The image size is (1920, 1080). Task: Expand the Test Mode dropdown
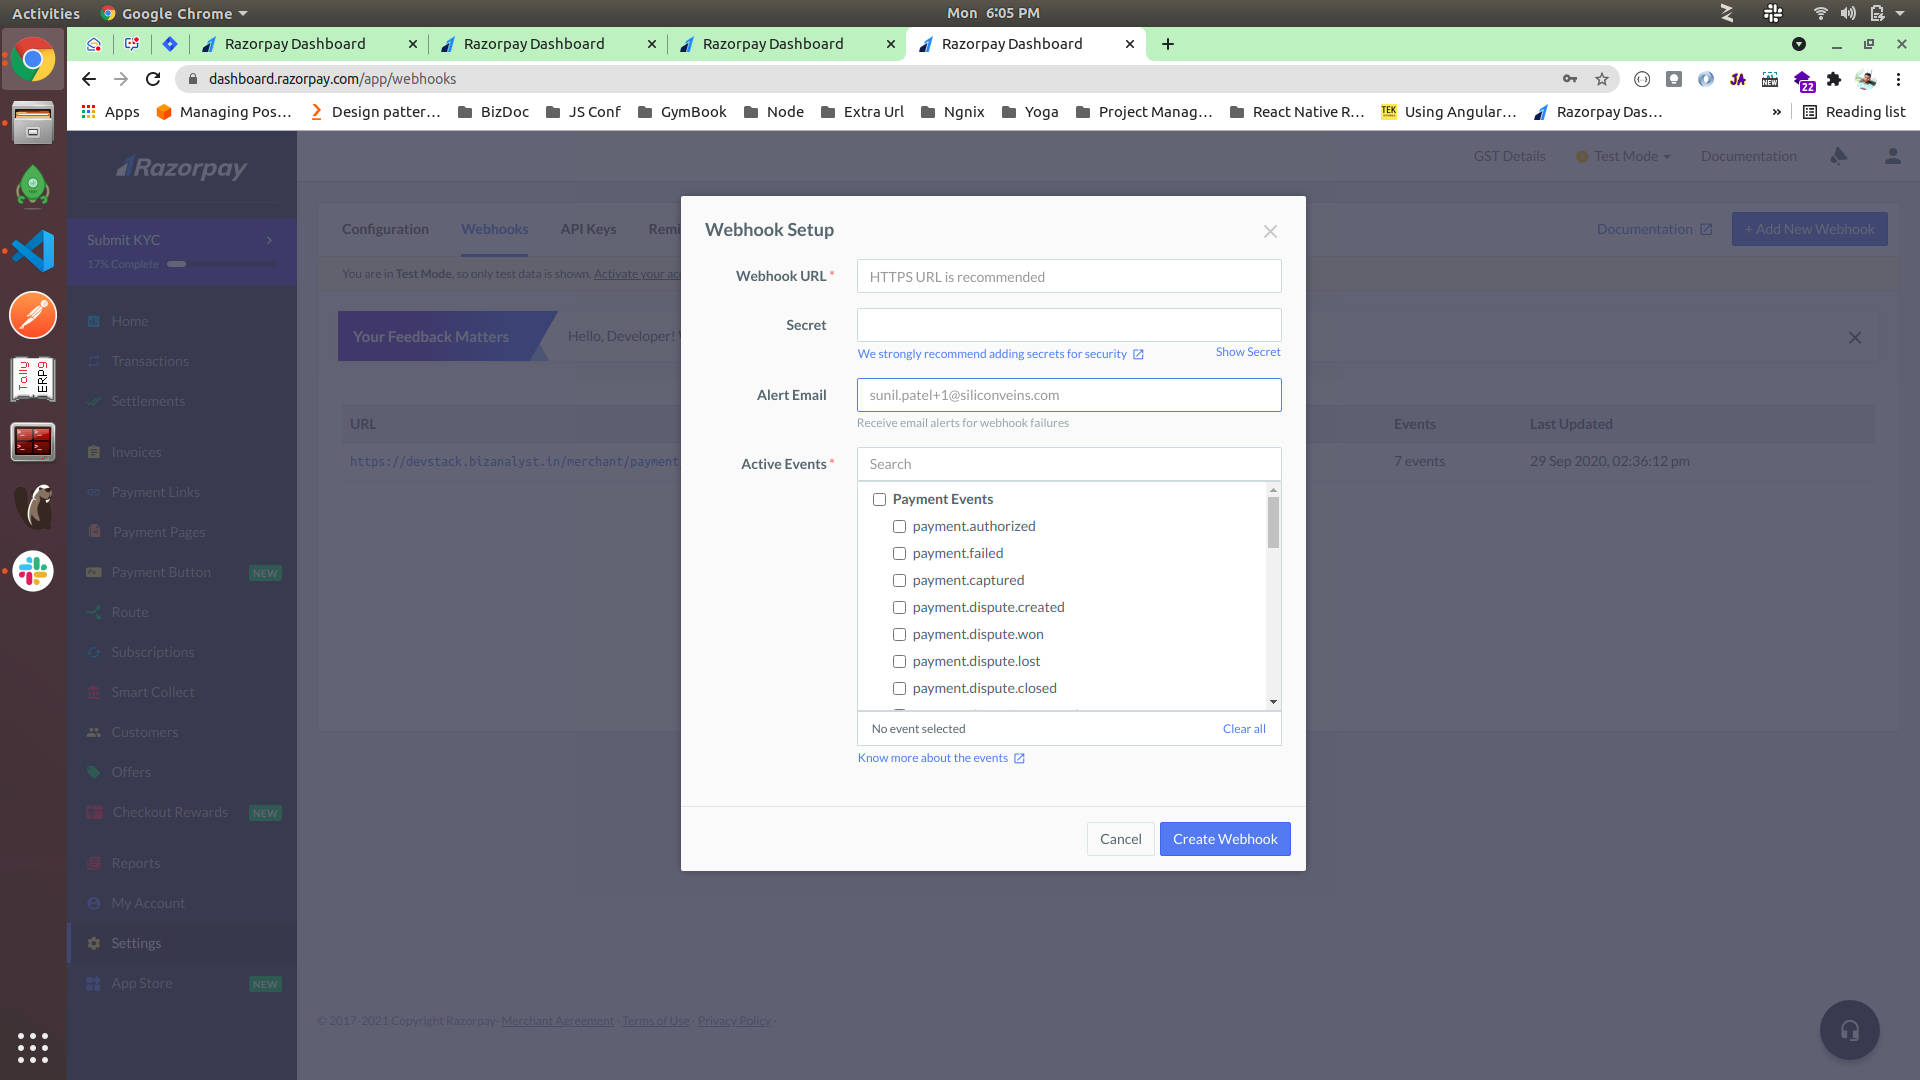coord(1623,156)
